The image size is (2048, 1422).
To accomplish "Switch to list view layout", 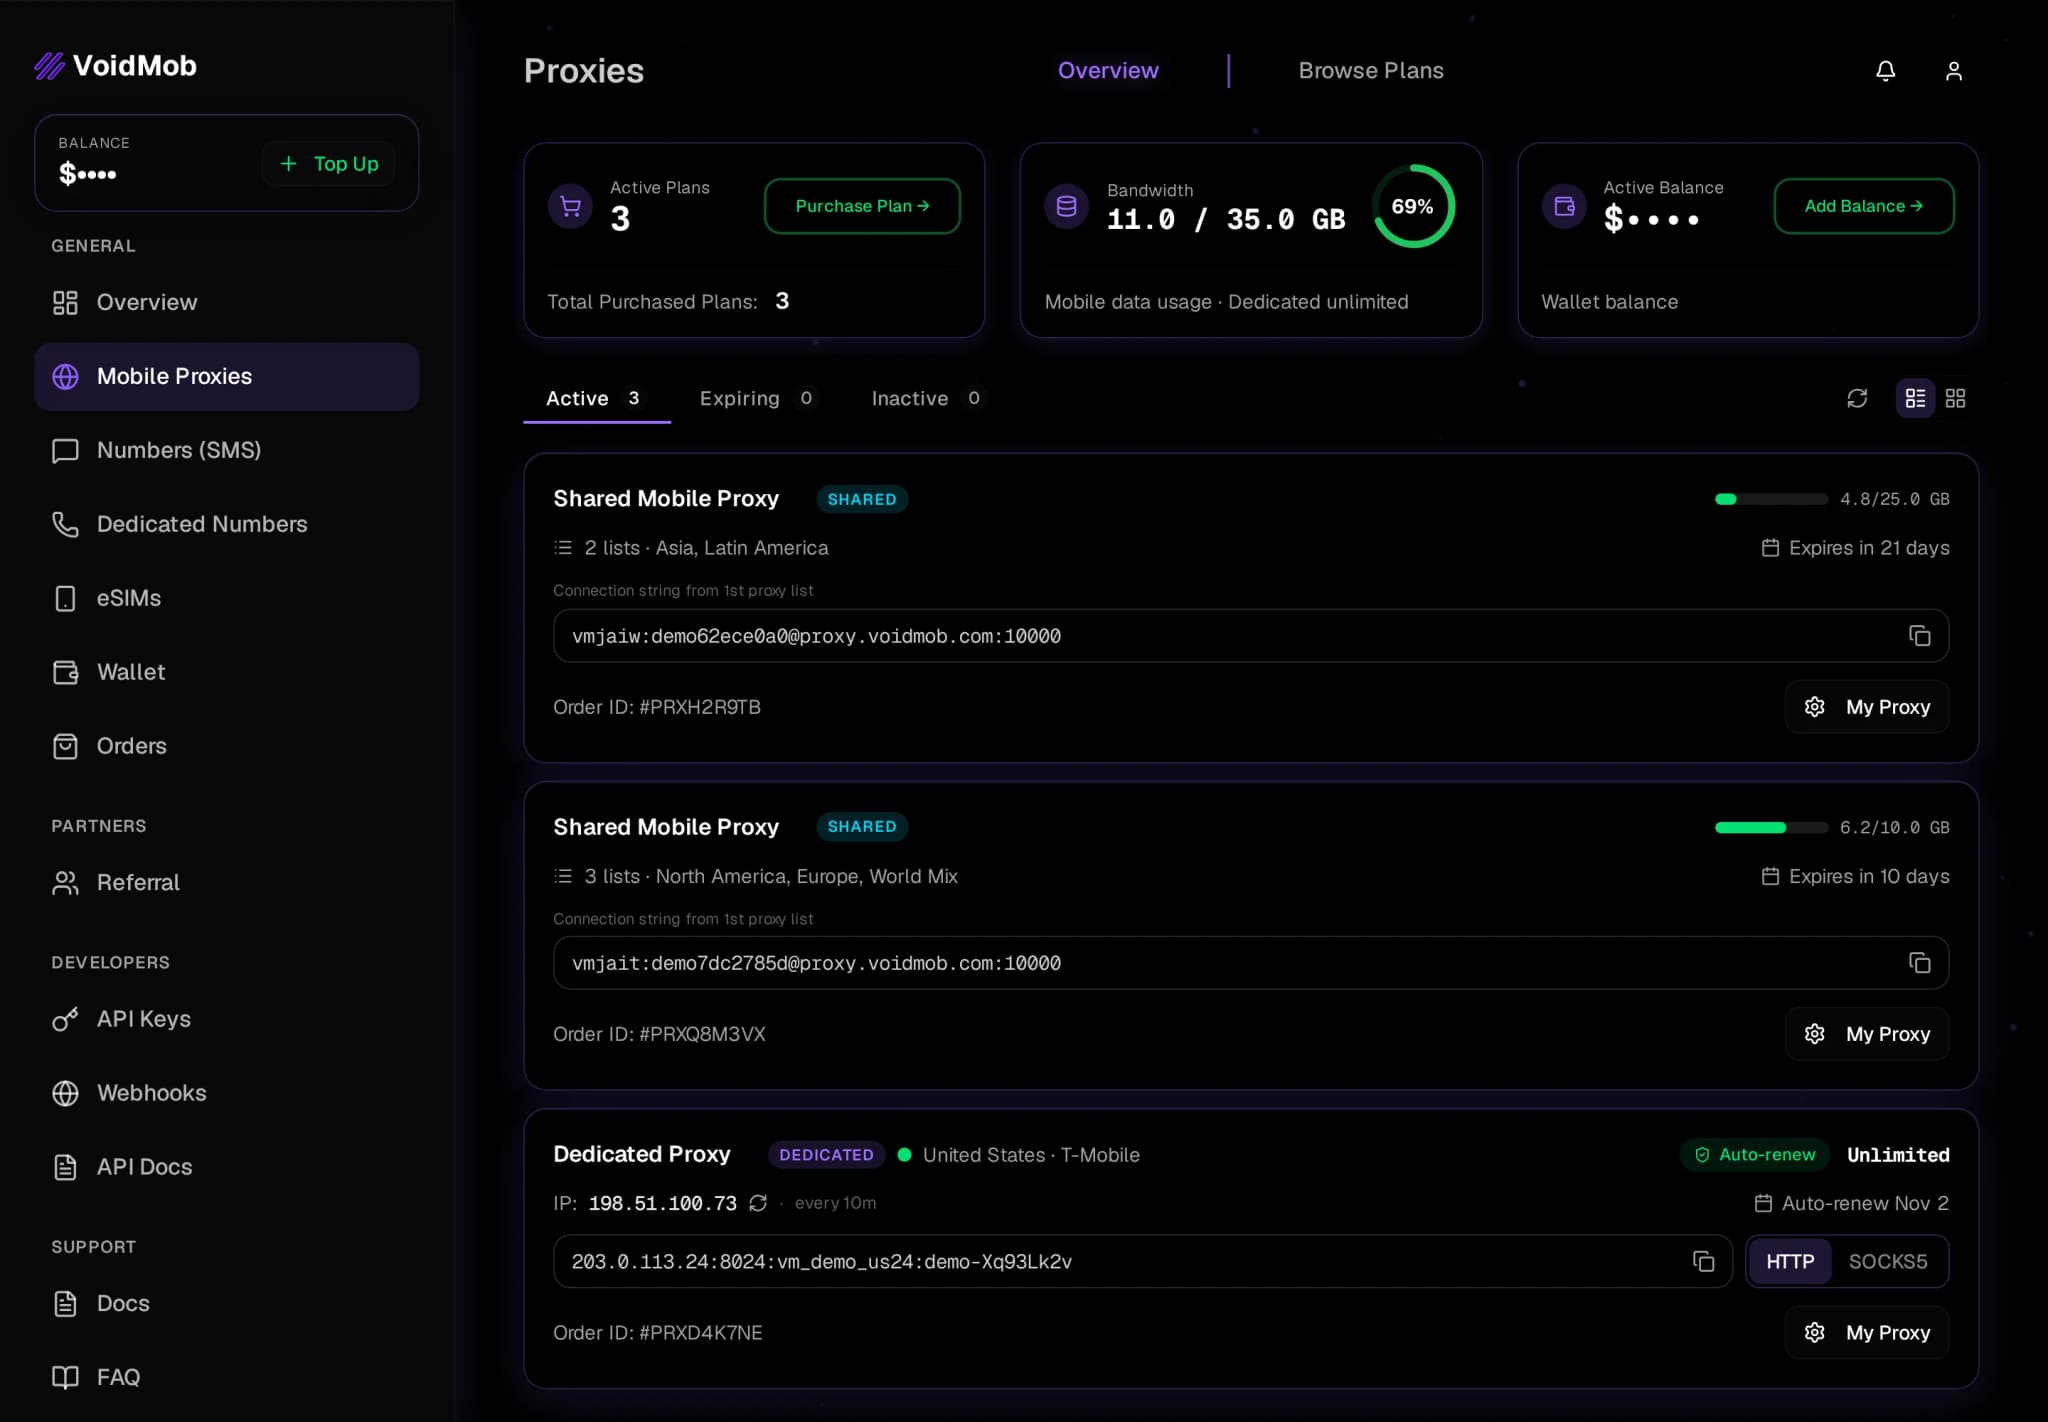I will [x=1915, y=399].
